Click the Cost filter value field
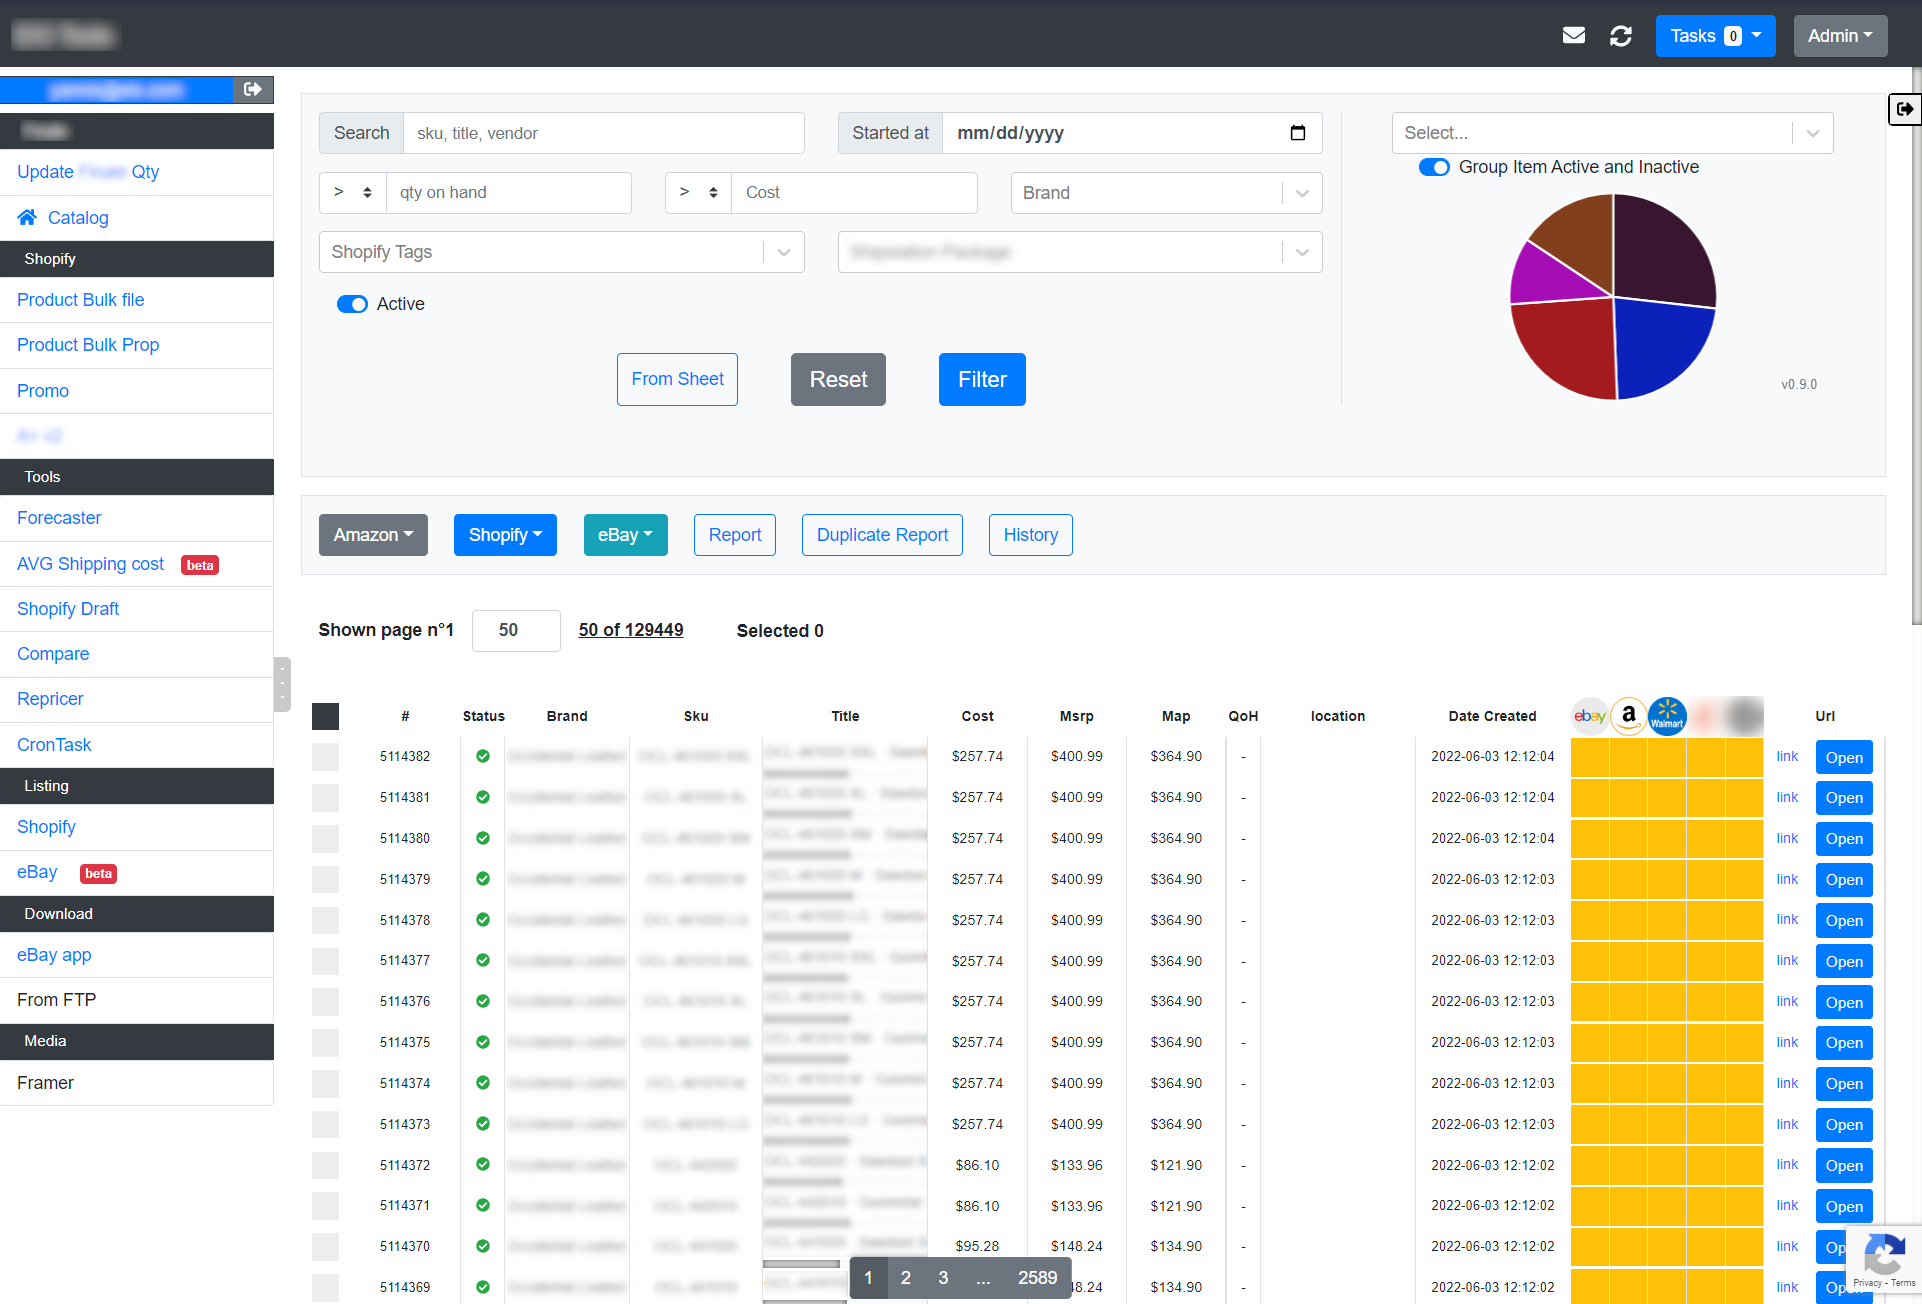The width and height of the screenshot is (1922, 1304). 854,193
